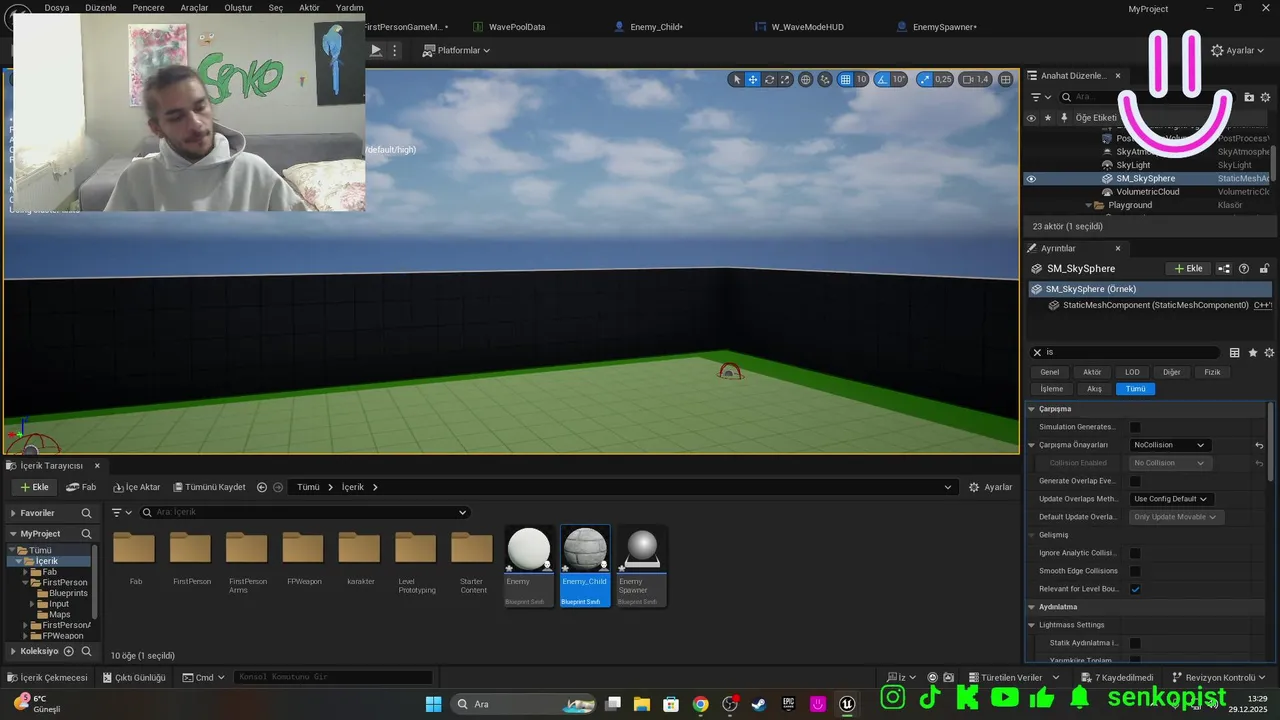Select Enemy_Child blueprint thumbnail

(585, 566)
